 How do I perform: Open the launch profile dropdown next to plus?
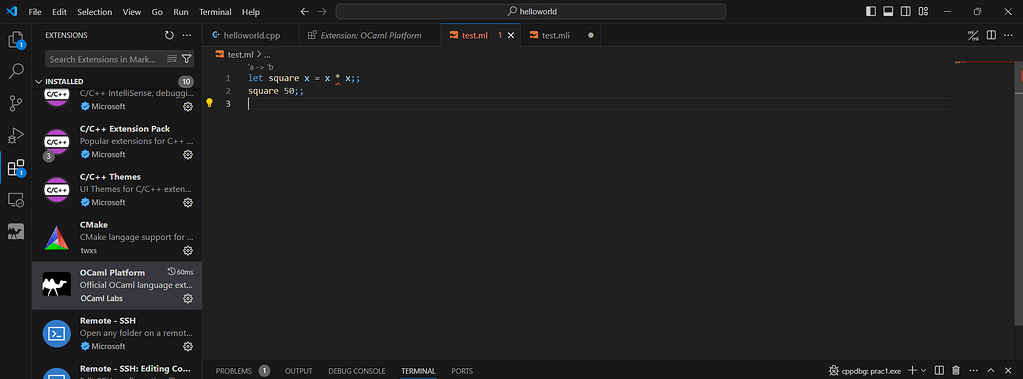click(x=924, y=371)
